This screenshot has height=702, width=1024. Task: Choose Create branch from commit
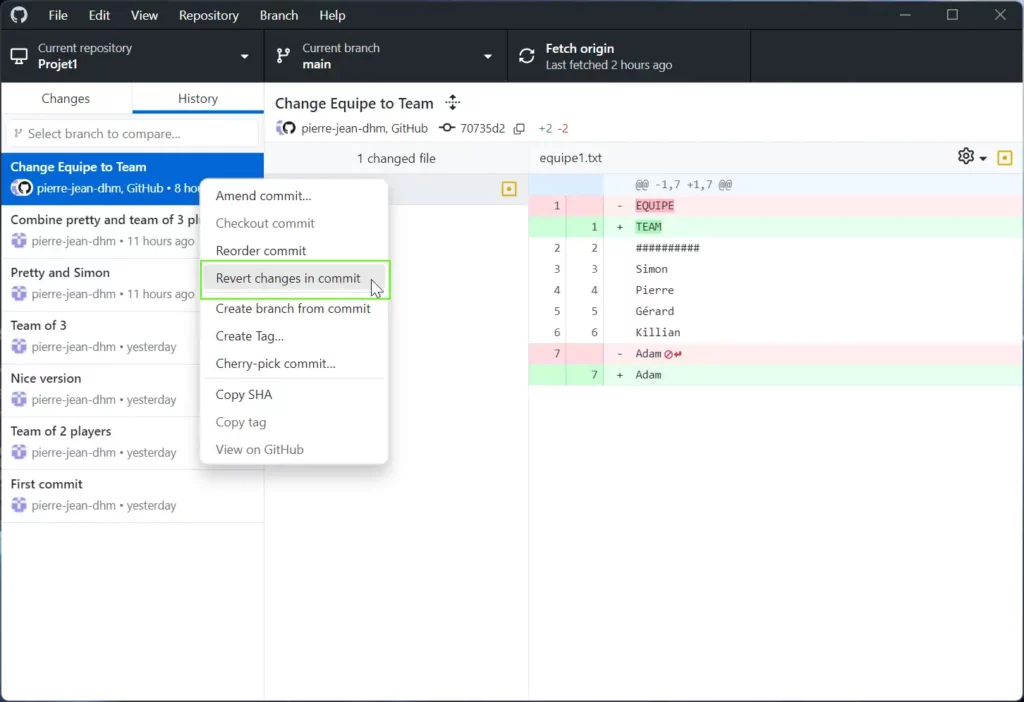(294, 308)
